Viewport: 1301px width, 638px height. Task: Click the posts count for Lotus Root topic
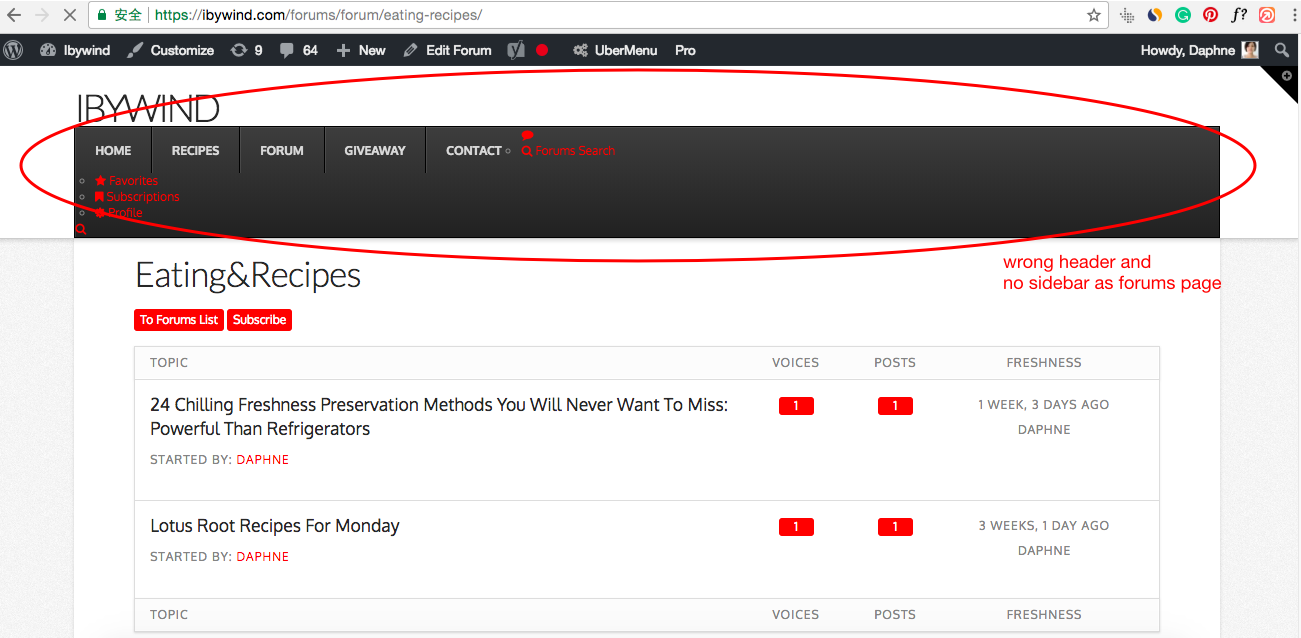[x=895, y=527]
